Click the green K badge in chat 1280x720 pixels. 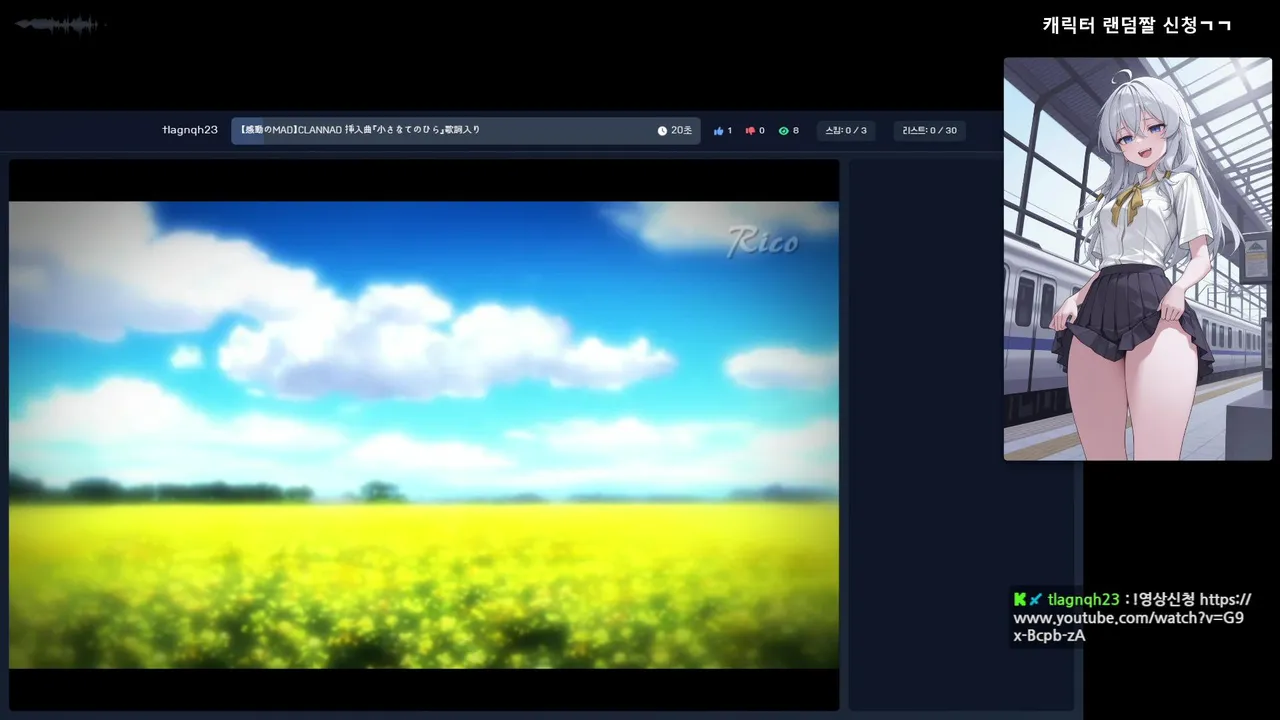(x=1020, y=599)
